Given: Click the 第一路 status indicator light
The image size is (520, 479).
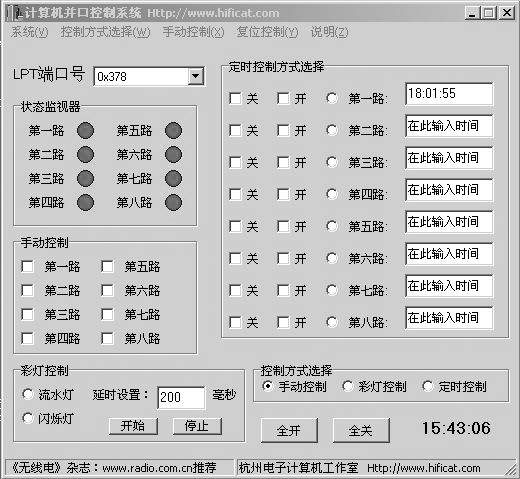Looking at the screenshot, I should point(85,130).
